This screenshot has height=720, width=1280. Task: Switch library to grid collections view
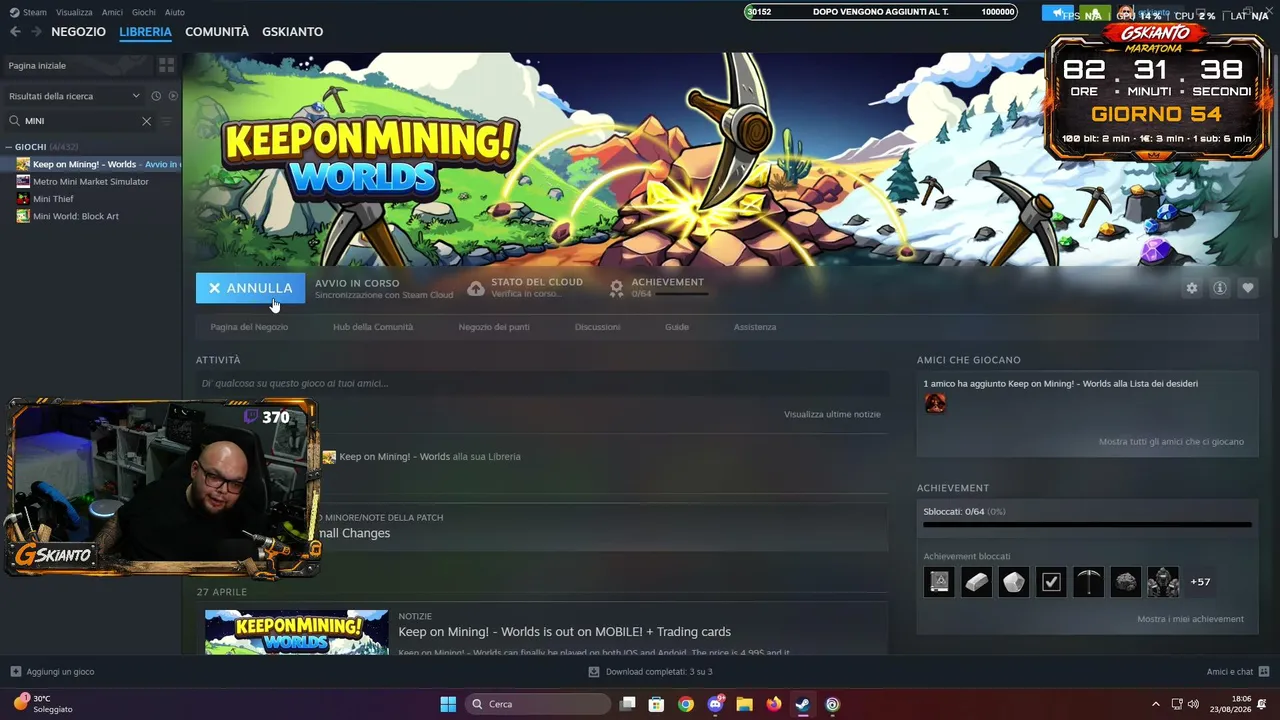click(x=166, y=65)
